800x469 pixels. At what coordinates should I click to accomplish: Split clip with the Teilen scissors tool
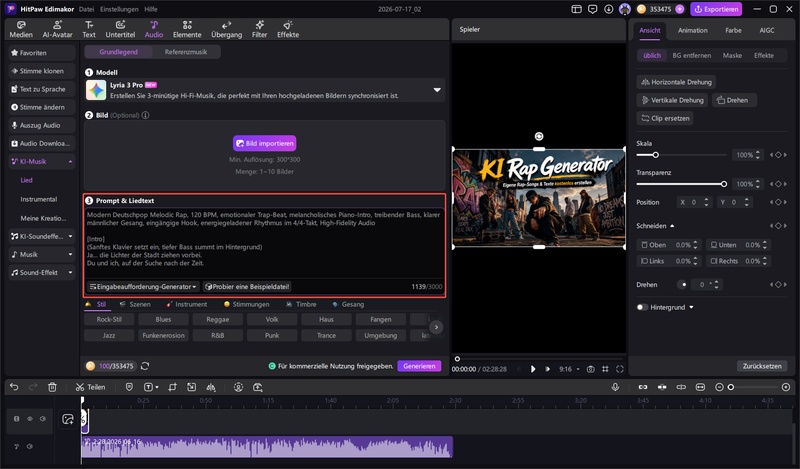point(90,387)
